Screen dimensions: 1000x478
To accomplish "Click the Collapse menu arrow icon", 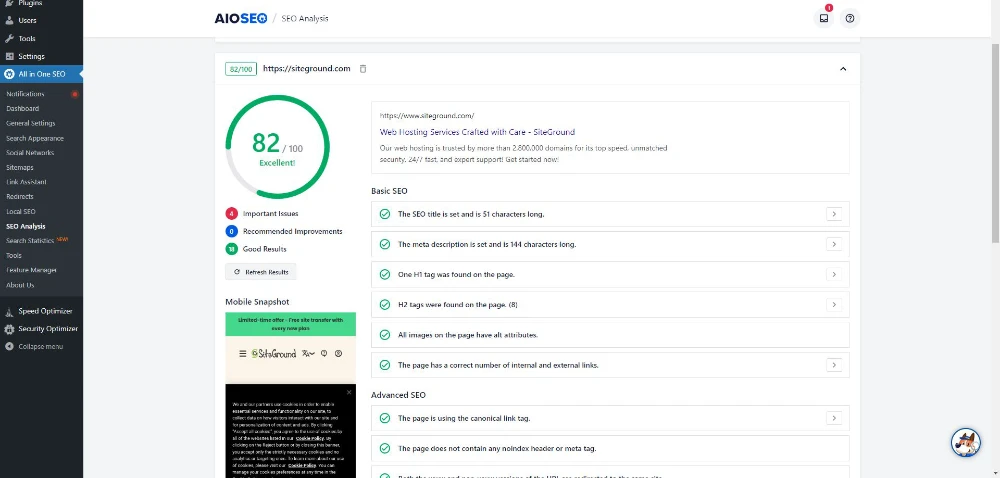I will coord(9,347).
